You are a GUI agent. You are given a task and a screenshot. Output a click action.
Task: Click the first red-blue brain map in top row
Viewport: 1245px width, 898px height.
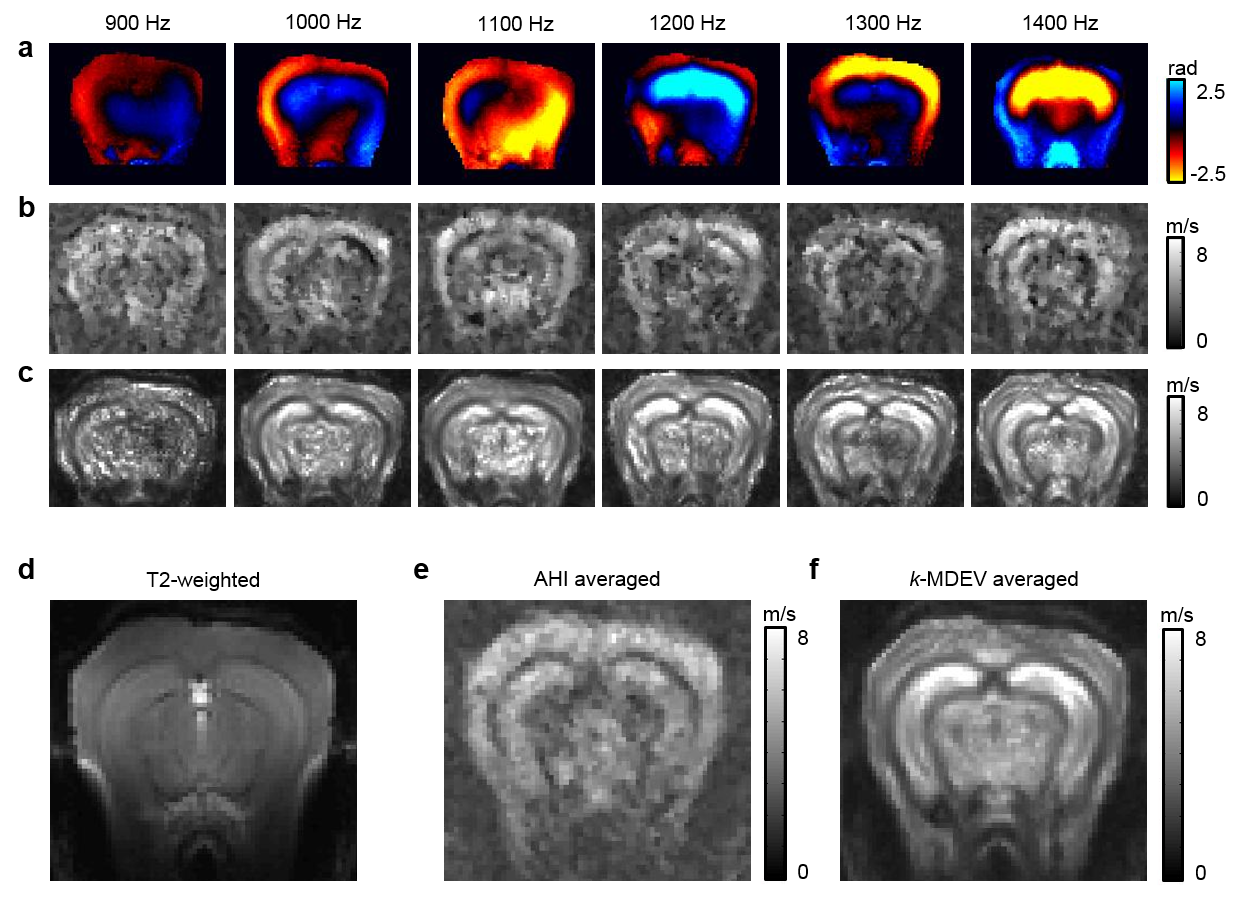[x=137, y=112]
